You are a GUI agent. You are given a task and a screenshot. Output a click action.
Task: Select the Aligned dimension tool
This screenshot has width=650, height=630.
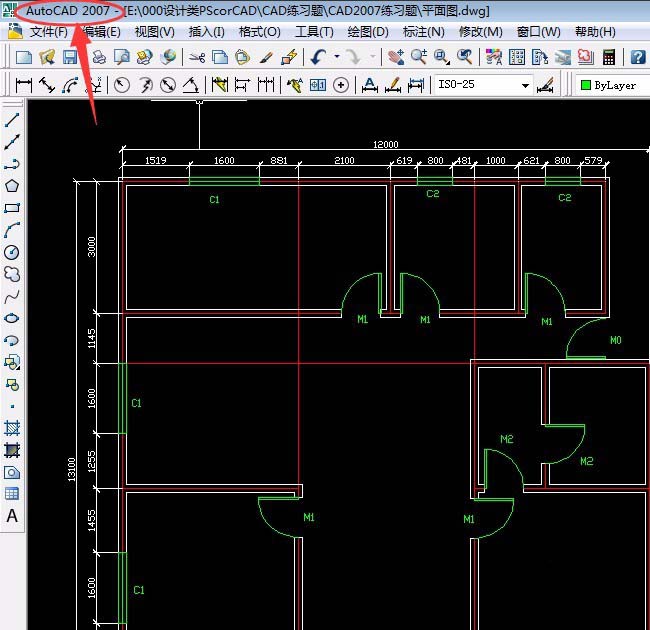click(x=47, y=85)
